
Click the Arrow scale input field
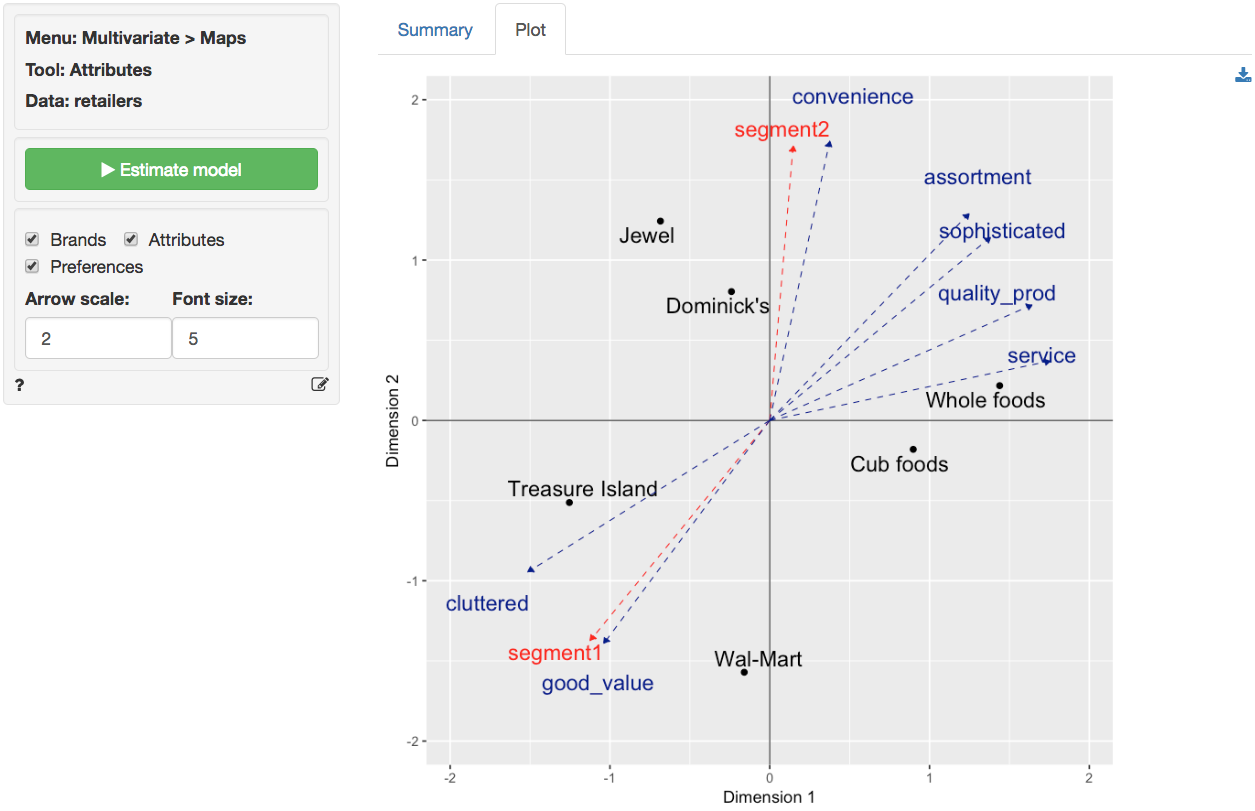[x=97, y=339]
